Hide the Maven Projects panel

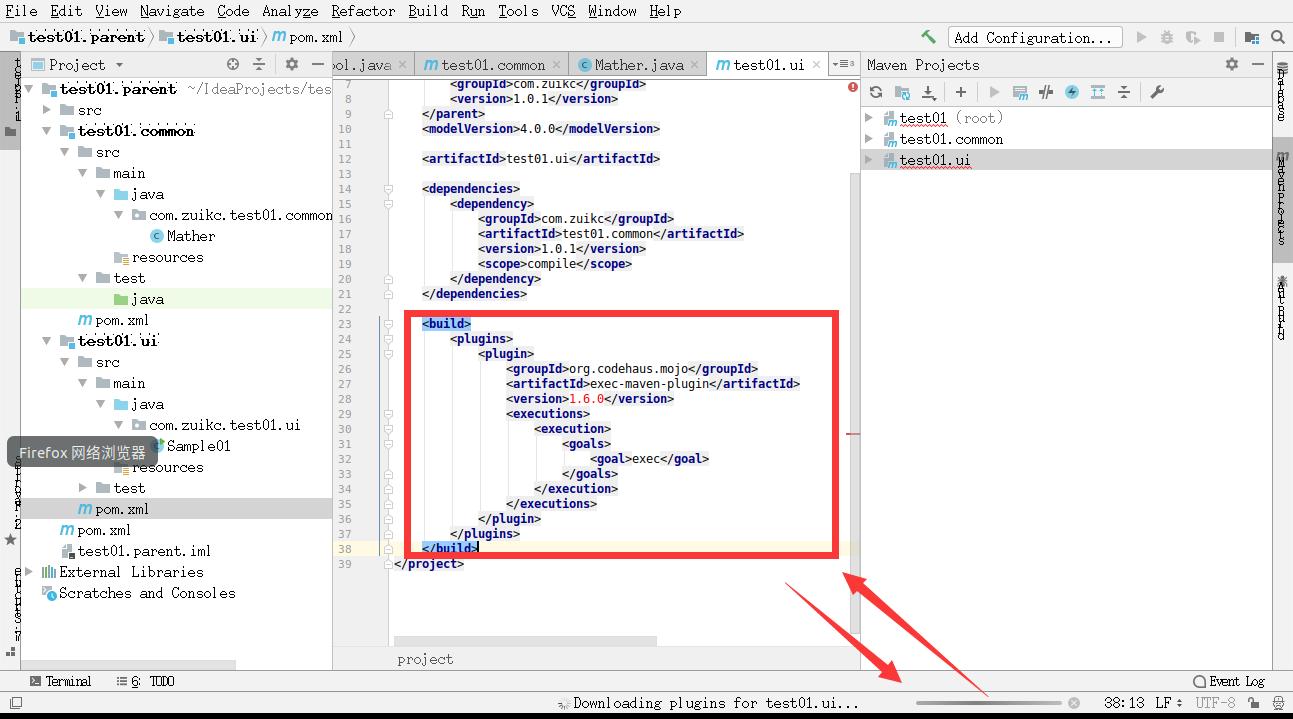(1258, 64)
